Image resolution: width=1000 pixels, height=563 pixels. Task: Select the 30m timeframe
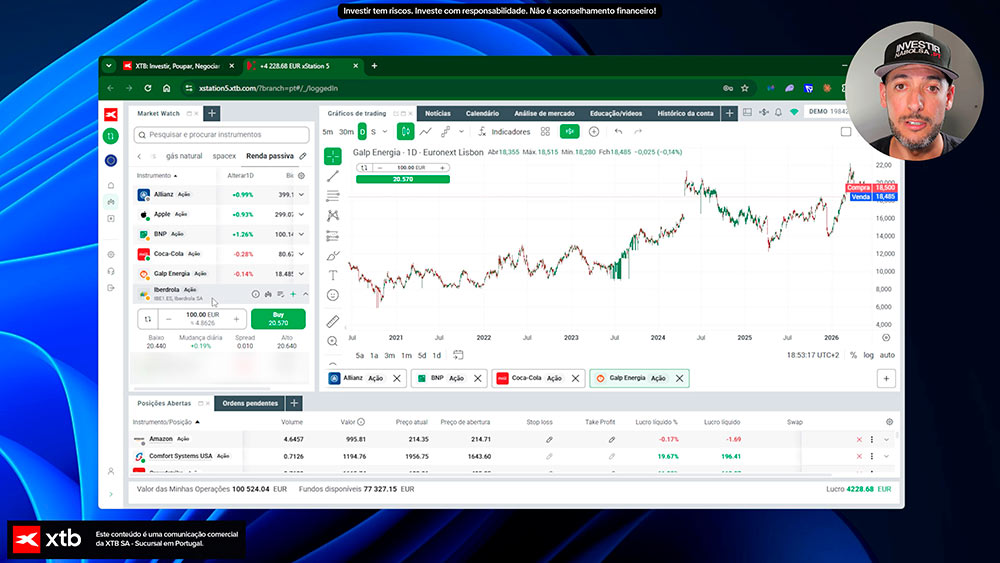[x=346, y=131]
